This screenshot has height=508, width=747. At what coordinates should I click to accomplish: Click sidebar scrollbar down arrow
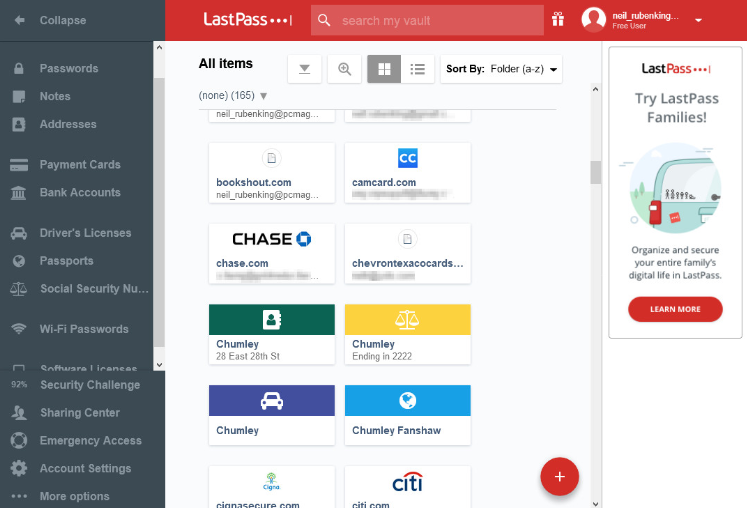pyautogui.click(x=159, y=365)
